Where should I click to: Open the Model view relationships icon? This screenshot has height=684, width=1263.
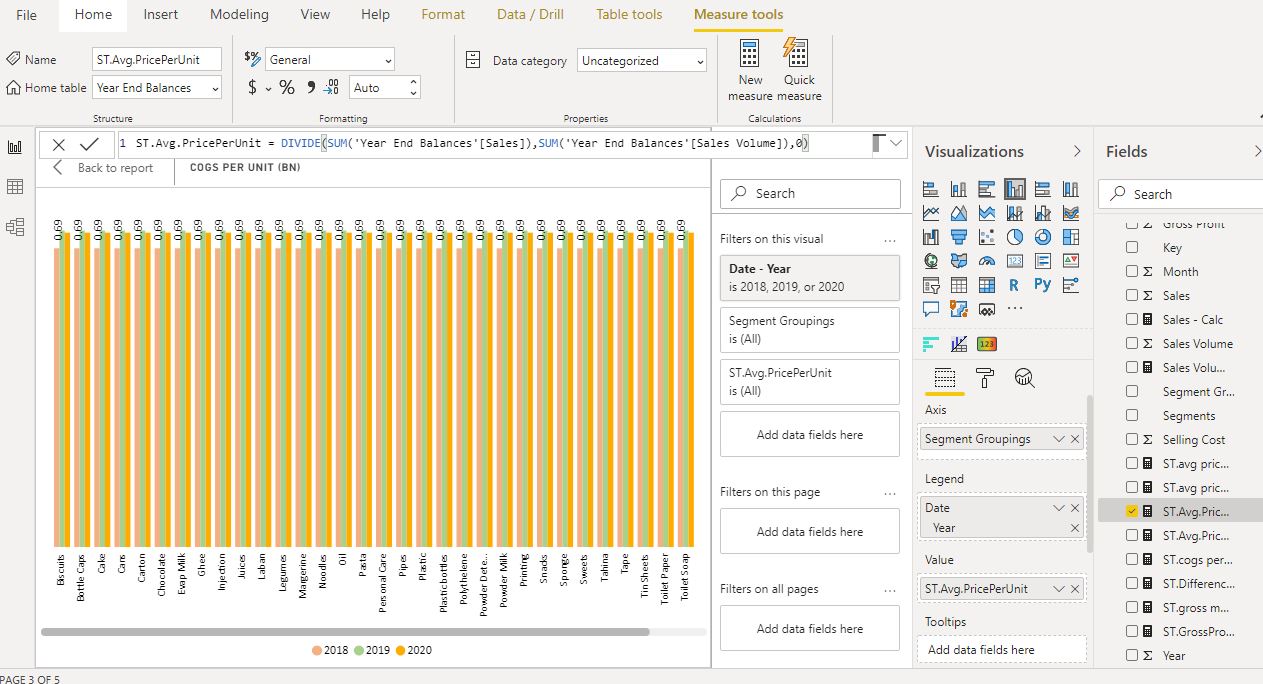[15, 227]
